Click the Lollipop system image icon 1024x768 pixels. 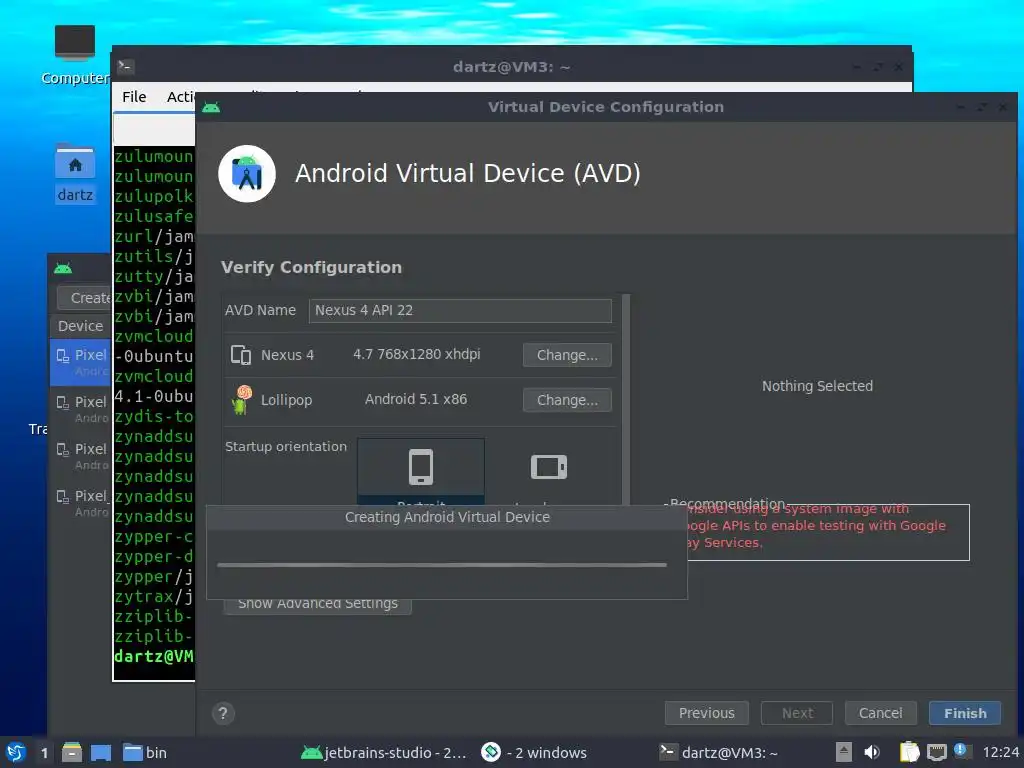pos(242,400)
